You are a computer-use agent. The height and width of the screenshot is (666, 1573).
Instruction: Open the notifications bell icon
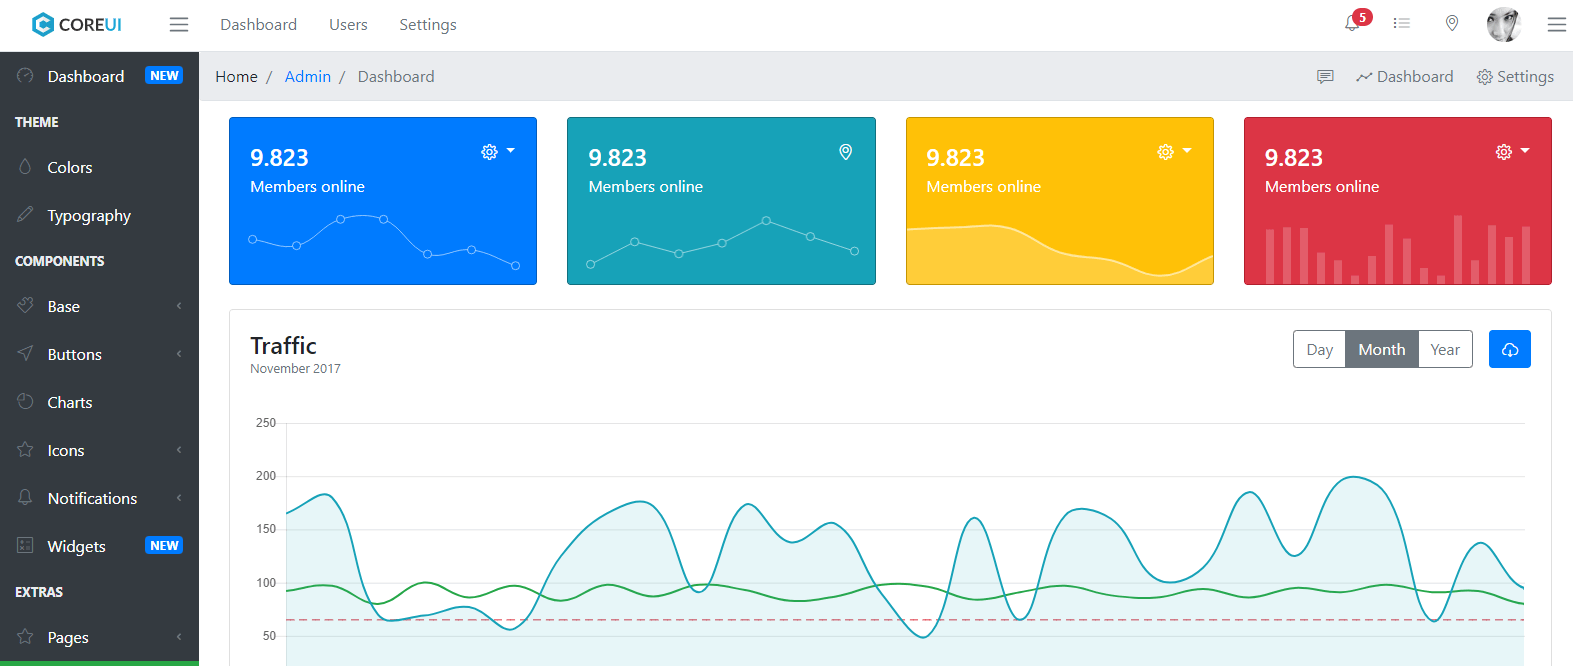[1352, 24]
